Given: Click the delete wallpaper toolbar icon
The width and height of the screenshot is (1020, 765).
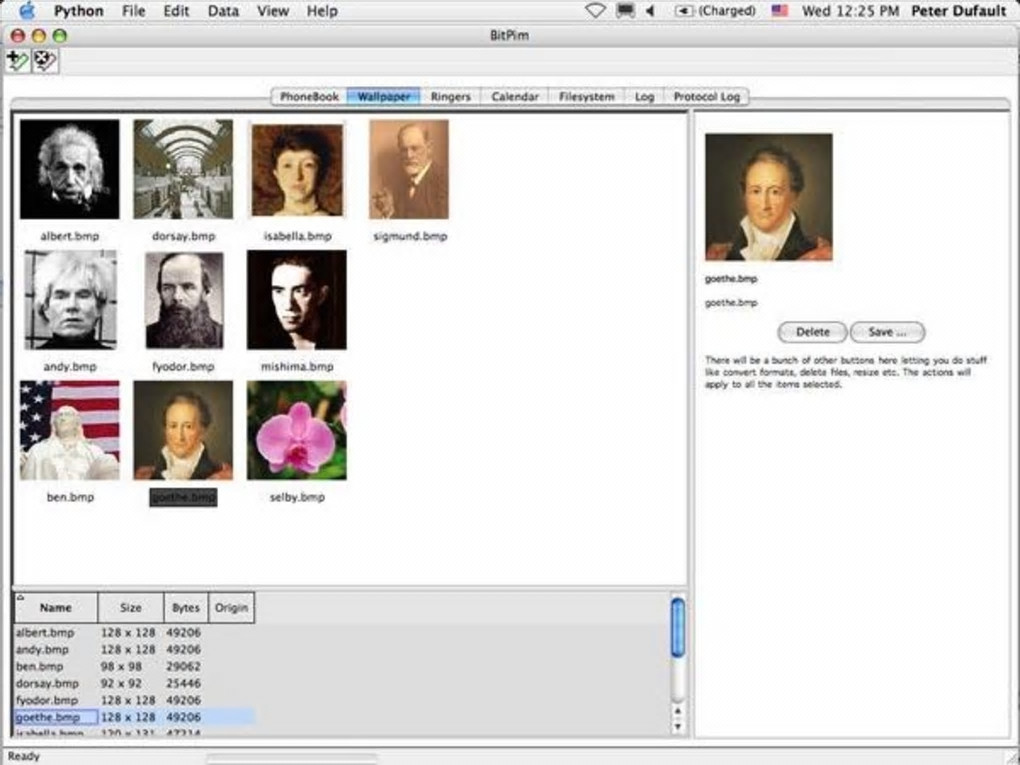Looking at the screenshot, I should tap(45, 61).
